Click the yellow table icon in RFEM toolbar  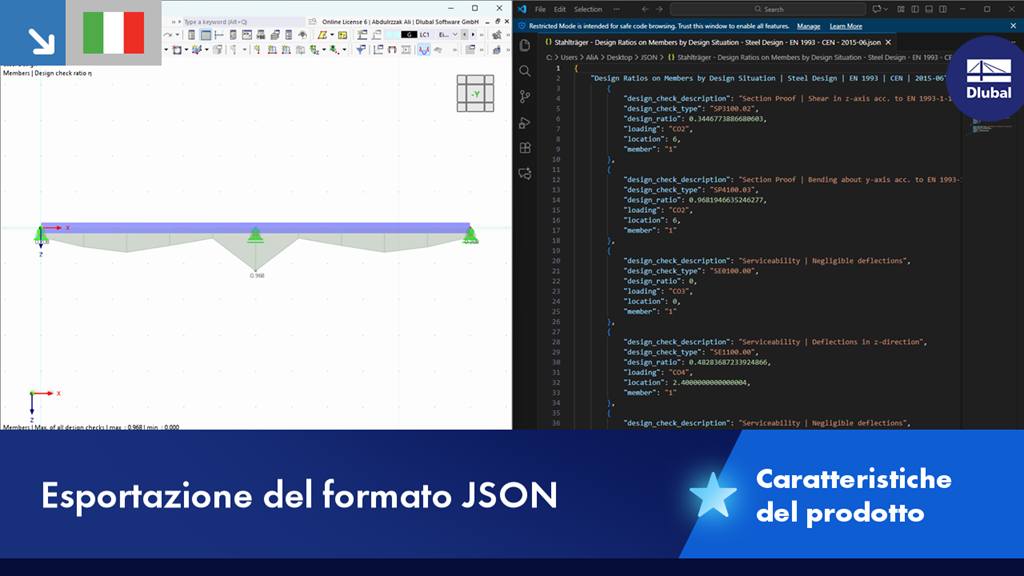pos(342,35)
